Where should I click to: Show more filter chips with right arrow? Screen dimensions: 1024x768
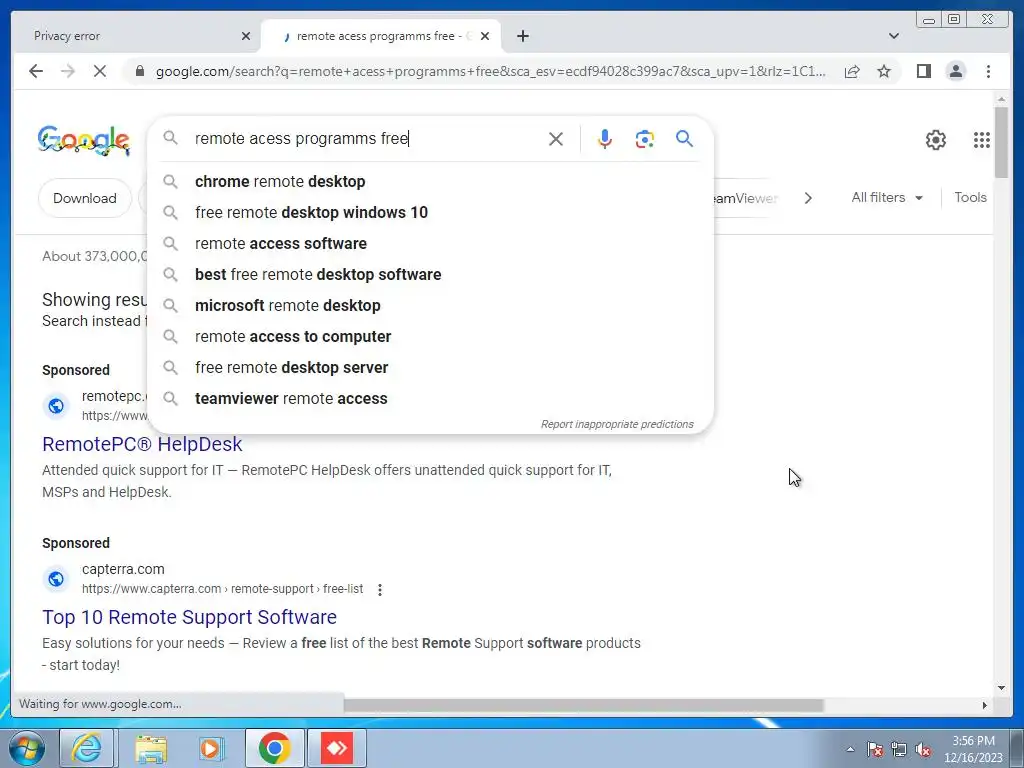[x=808, y=198]
